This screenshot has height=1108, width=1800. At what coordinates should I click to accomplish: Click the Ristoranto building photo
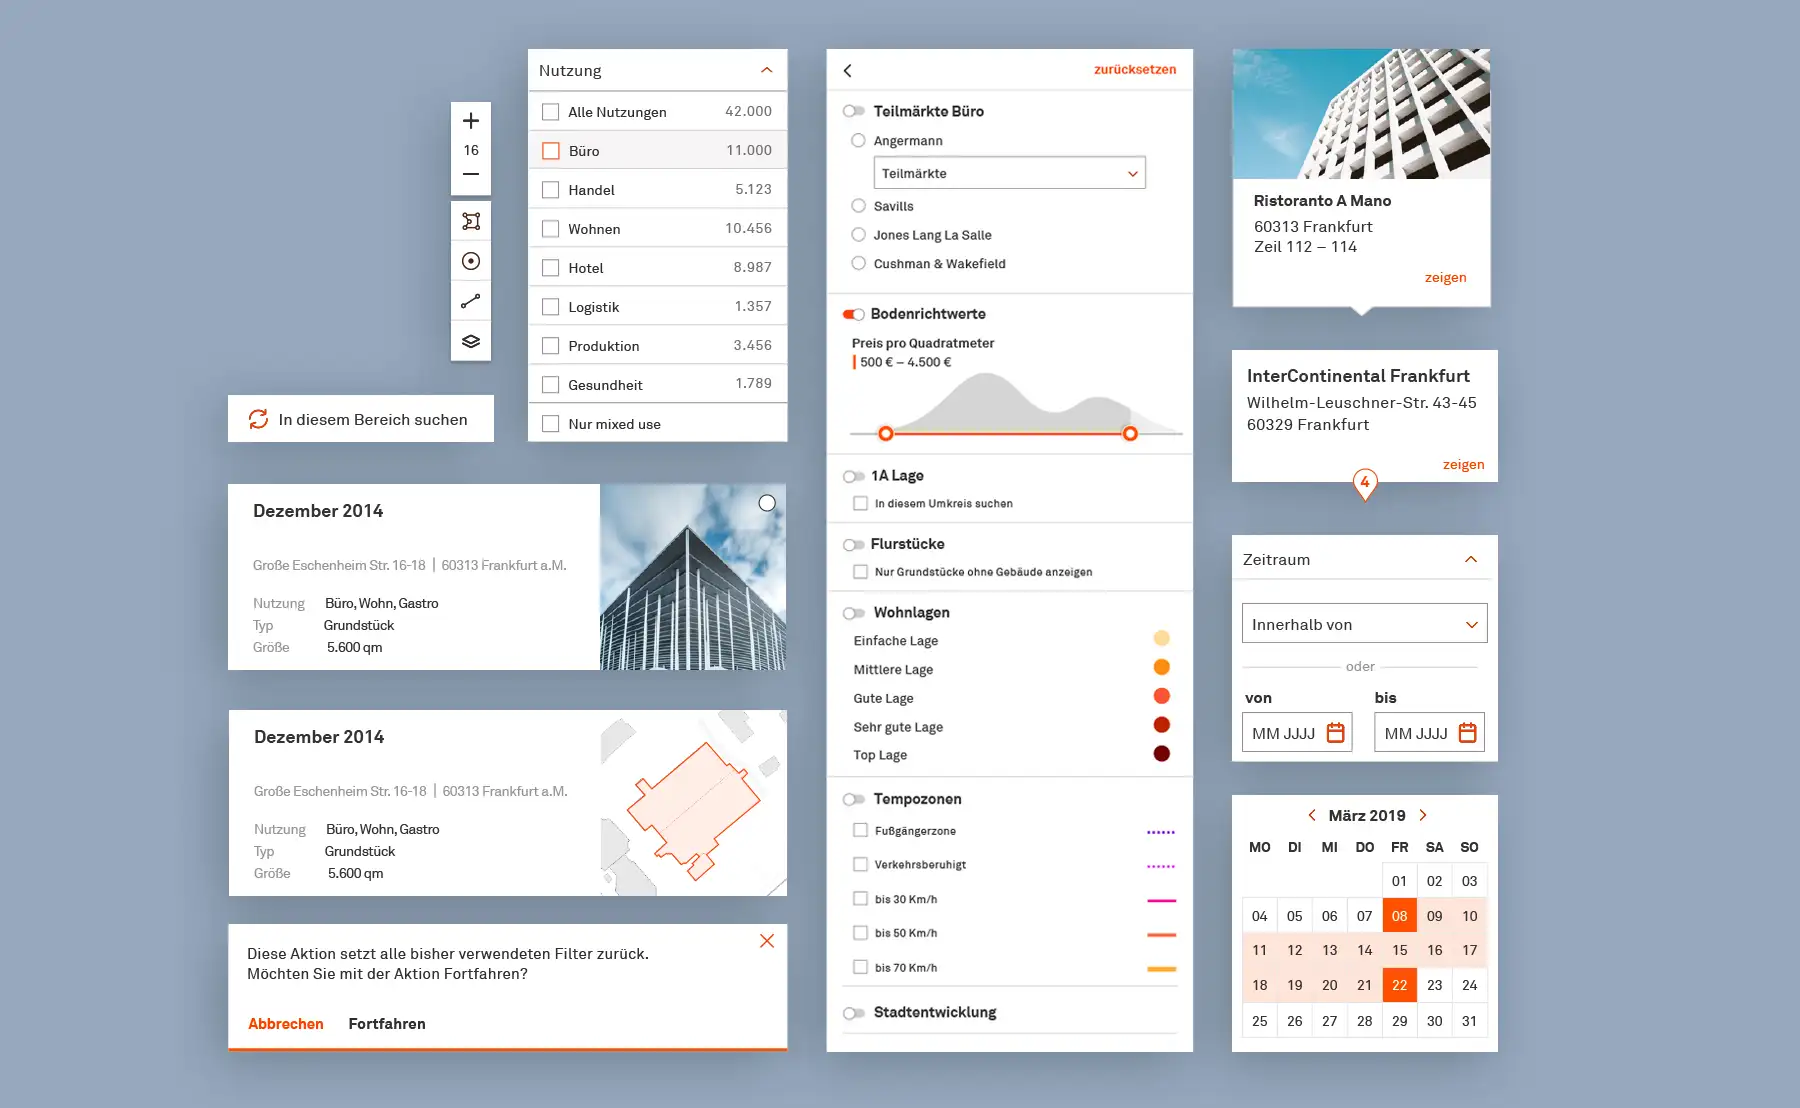(x=1361, y=114)
